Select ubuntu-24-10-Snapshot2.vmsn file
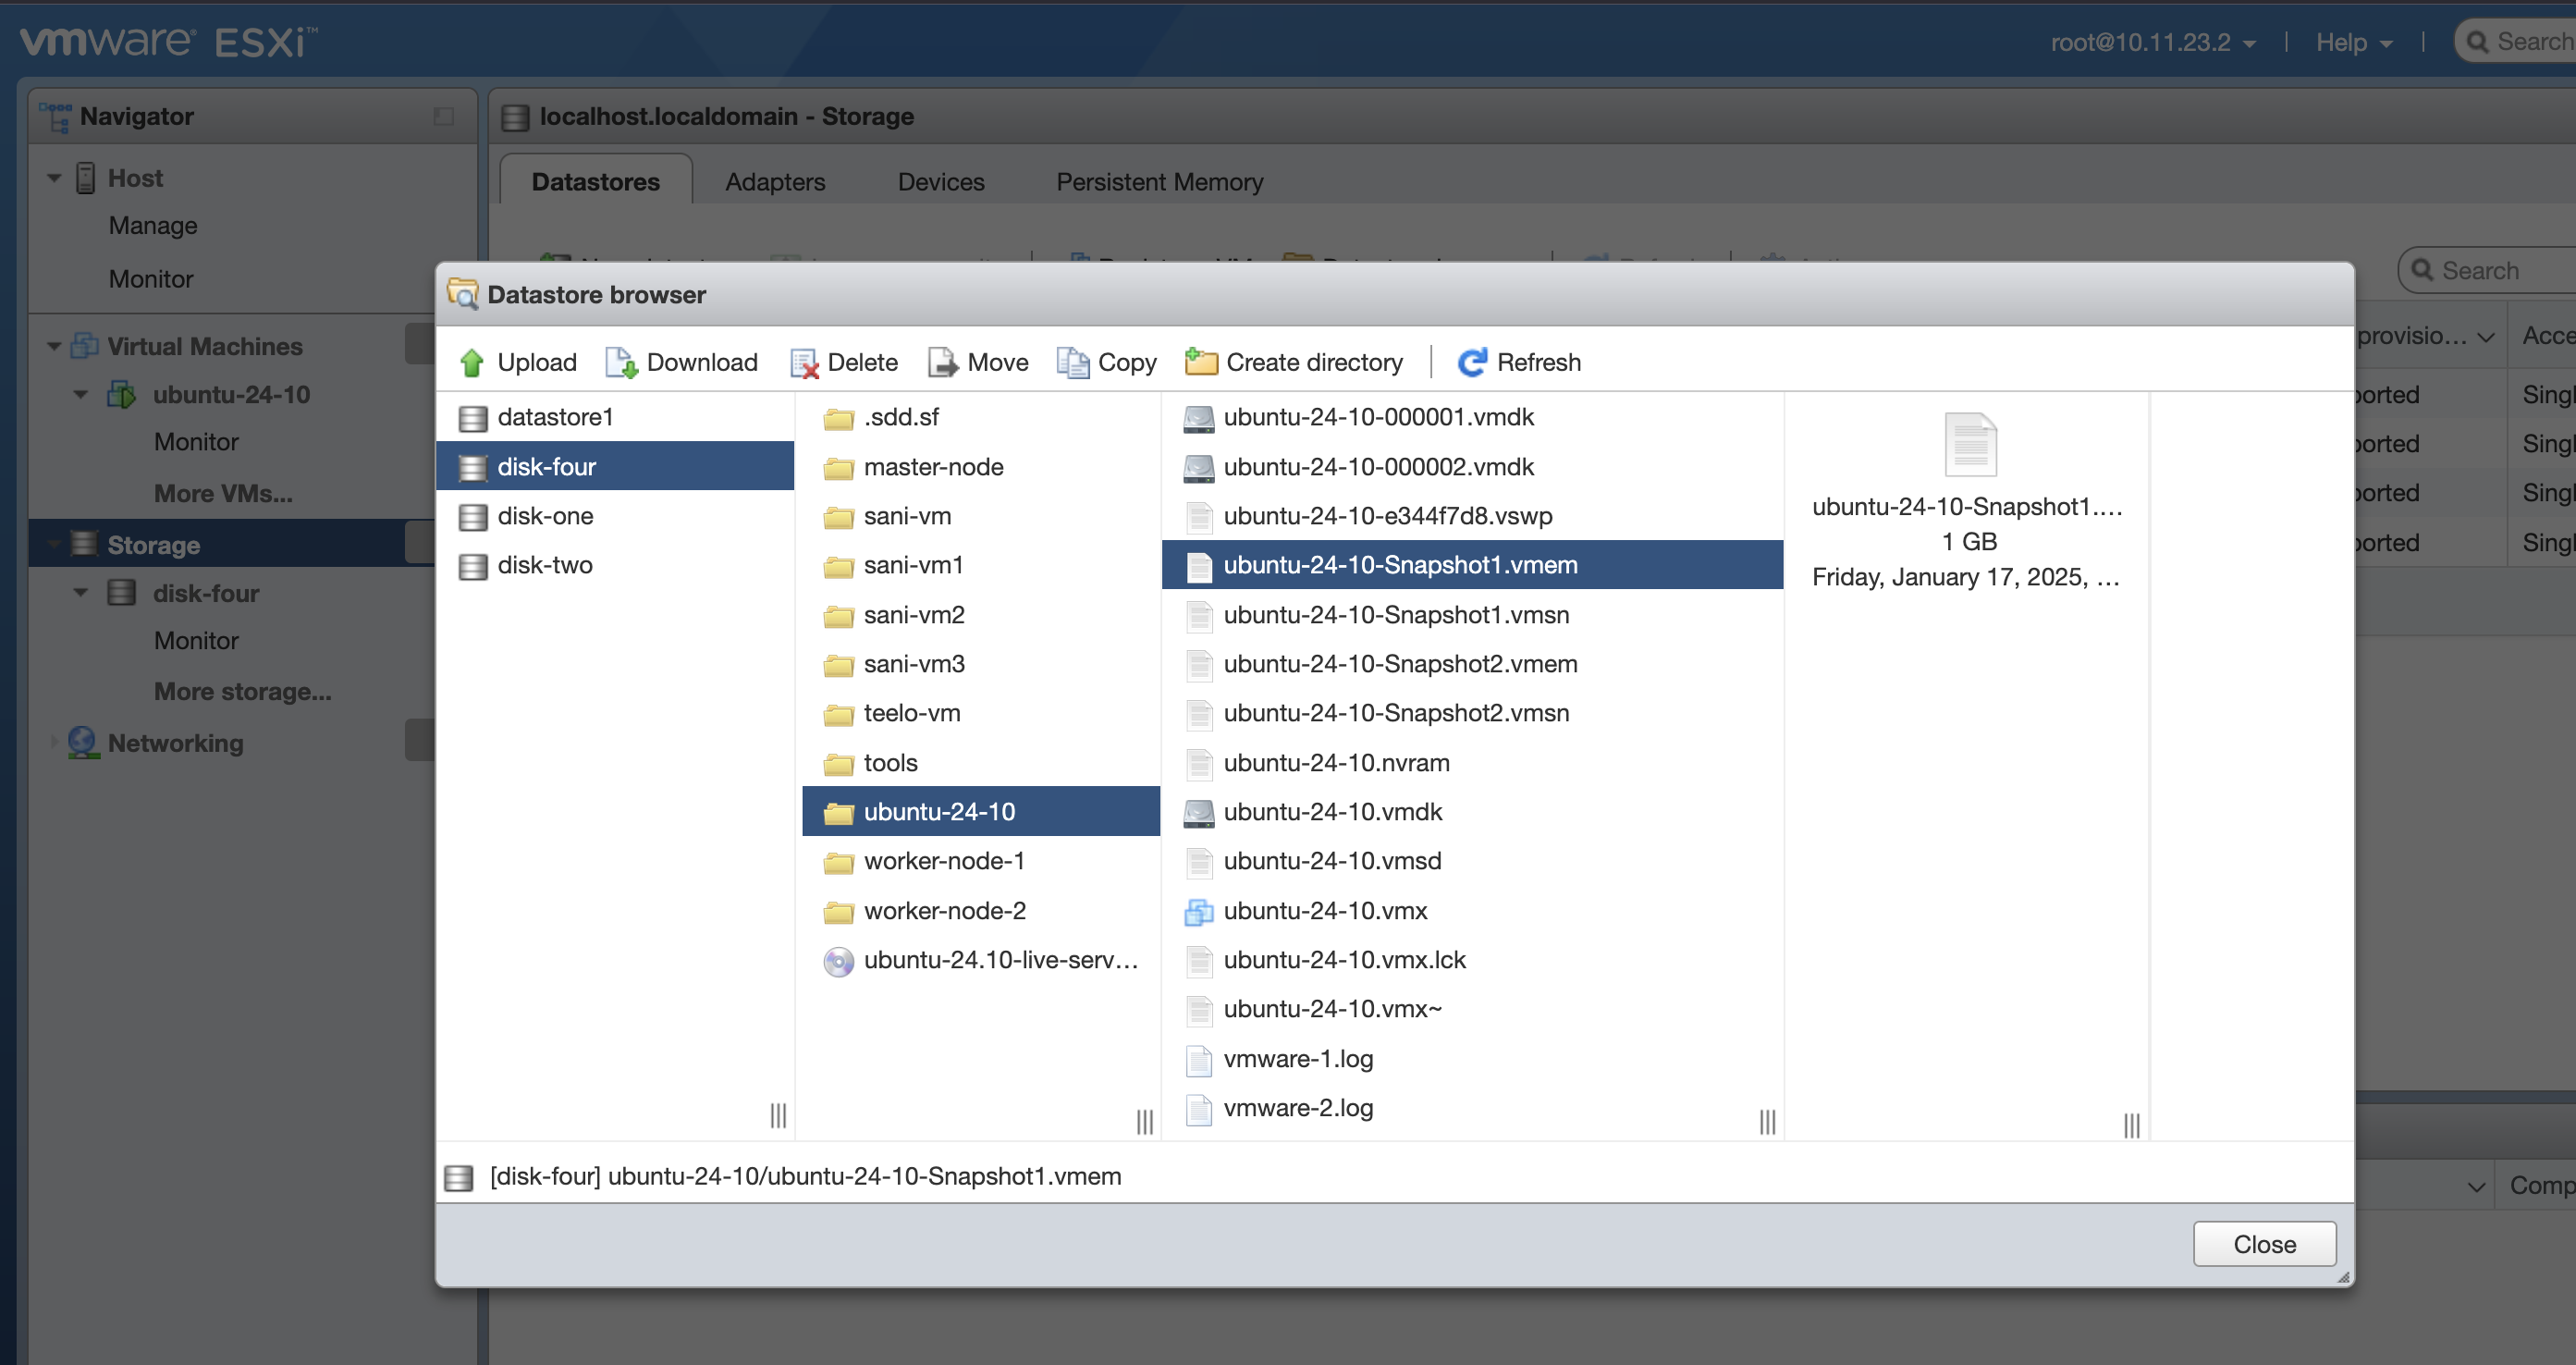Screen dimensions: 2576x1365 [x=1472, y=714]
